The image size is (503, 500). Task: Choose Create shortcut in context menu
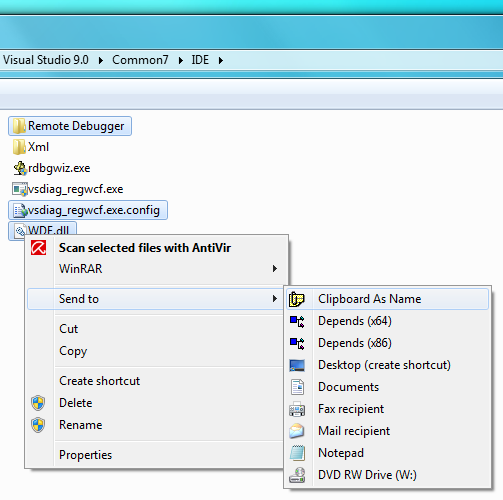click(x=100, y=381)
